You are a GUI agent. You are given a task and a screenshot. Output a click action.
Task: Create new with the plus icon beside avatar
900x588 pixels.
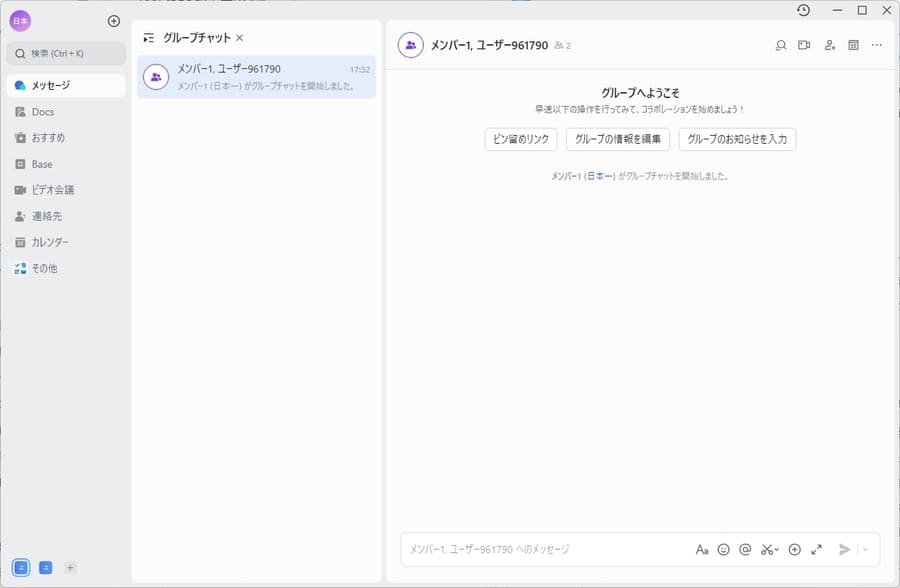[114, 19]
